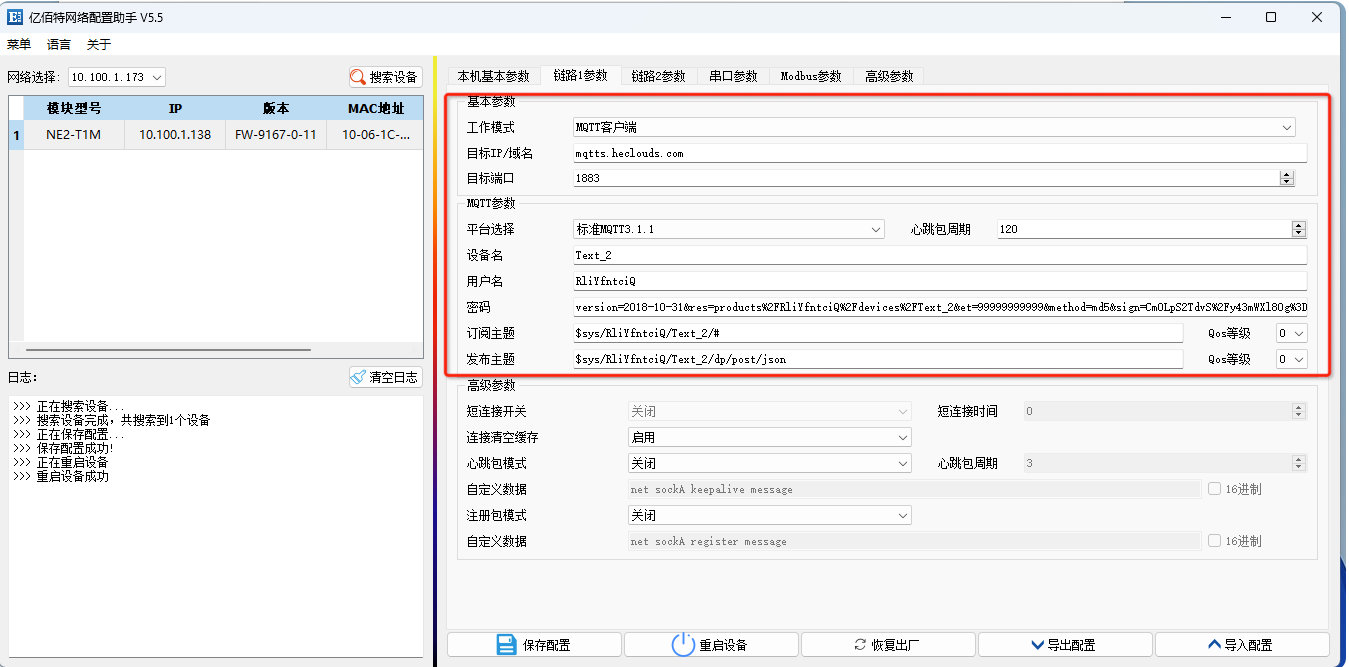This screenshot has width=1349, height=667.
Task: Click the down-chevron icon on 导出配置
Action: 1040,644
